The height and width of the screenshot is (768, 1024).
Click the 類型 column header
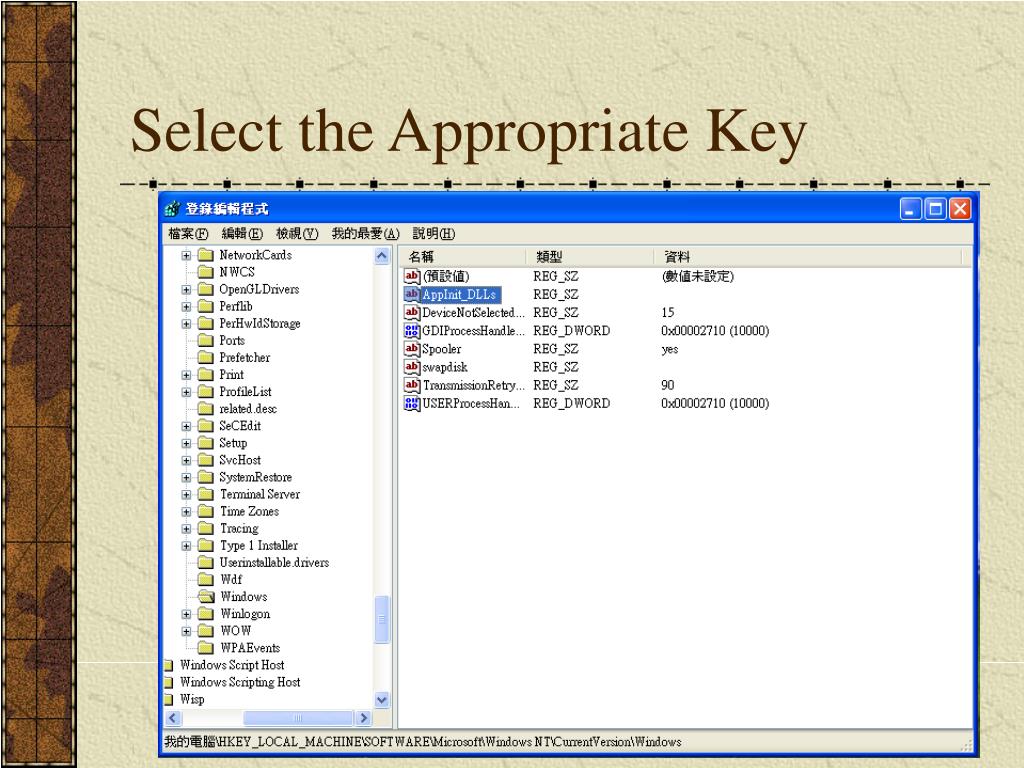coord(589,257)
